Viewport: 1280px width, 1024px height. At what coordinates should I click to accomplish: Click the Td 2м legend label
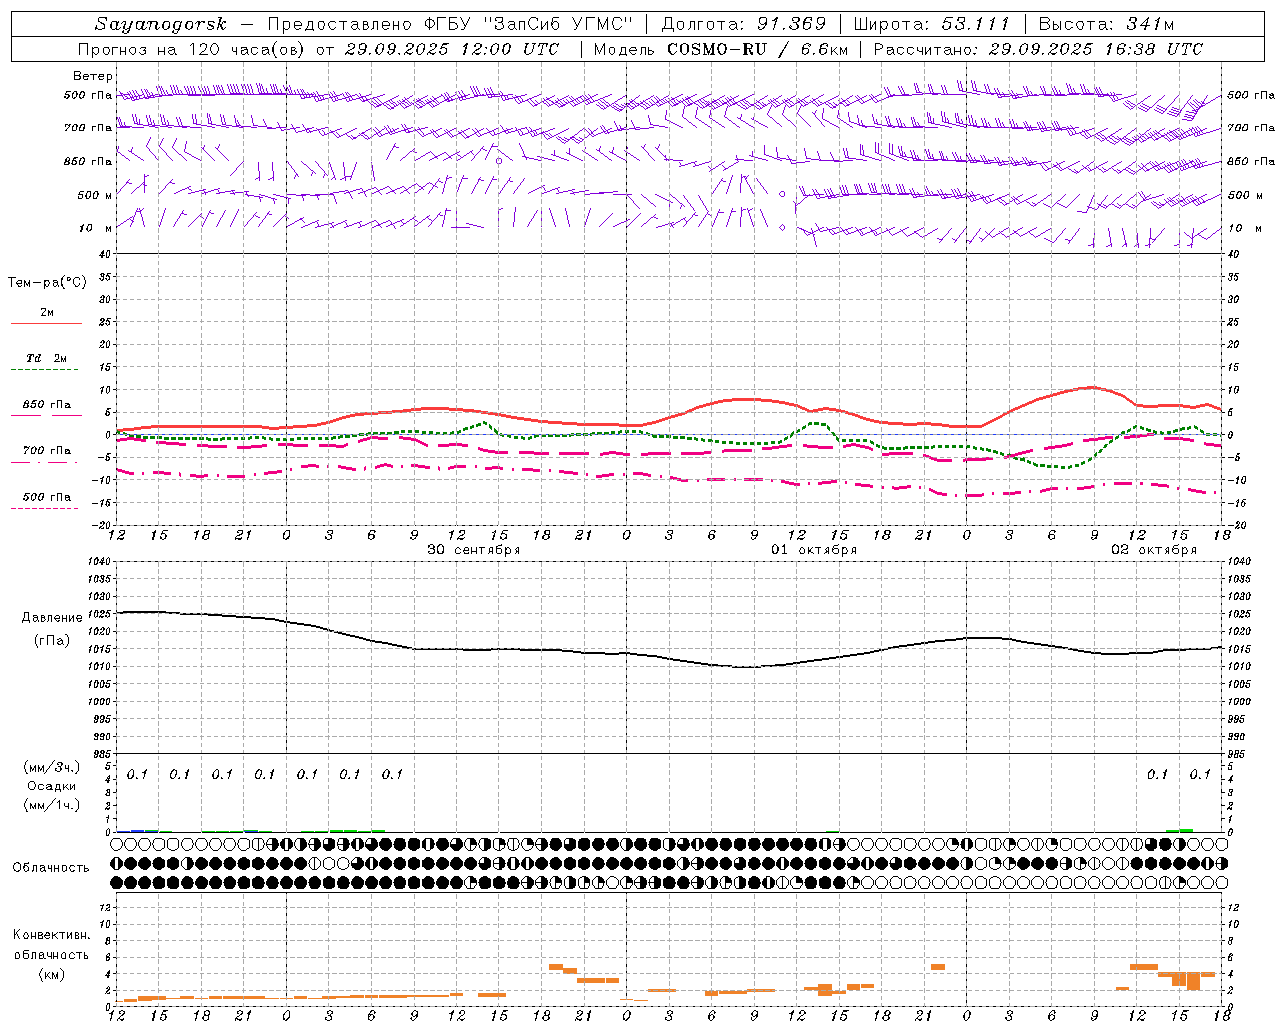[47, 358]
